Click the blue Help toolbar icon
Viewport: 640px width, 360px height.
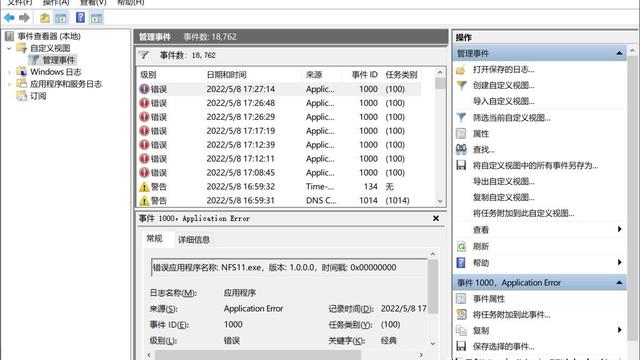80,17
